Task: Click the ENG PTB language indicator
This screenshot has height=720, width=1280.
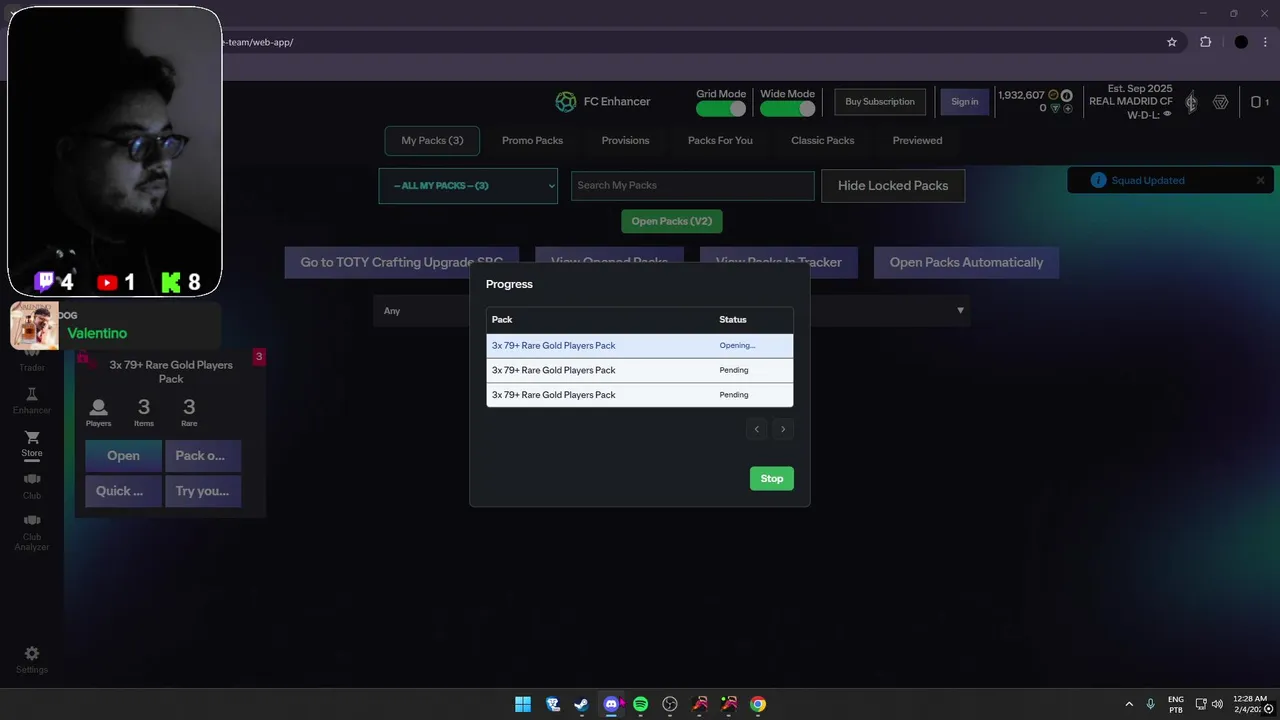Action: pyautogui.click(x=1176, y=704)
